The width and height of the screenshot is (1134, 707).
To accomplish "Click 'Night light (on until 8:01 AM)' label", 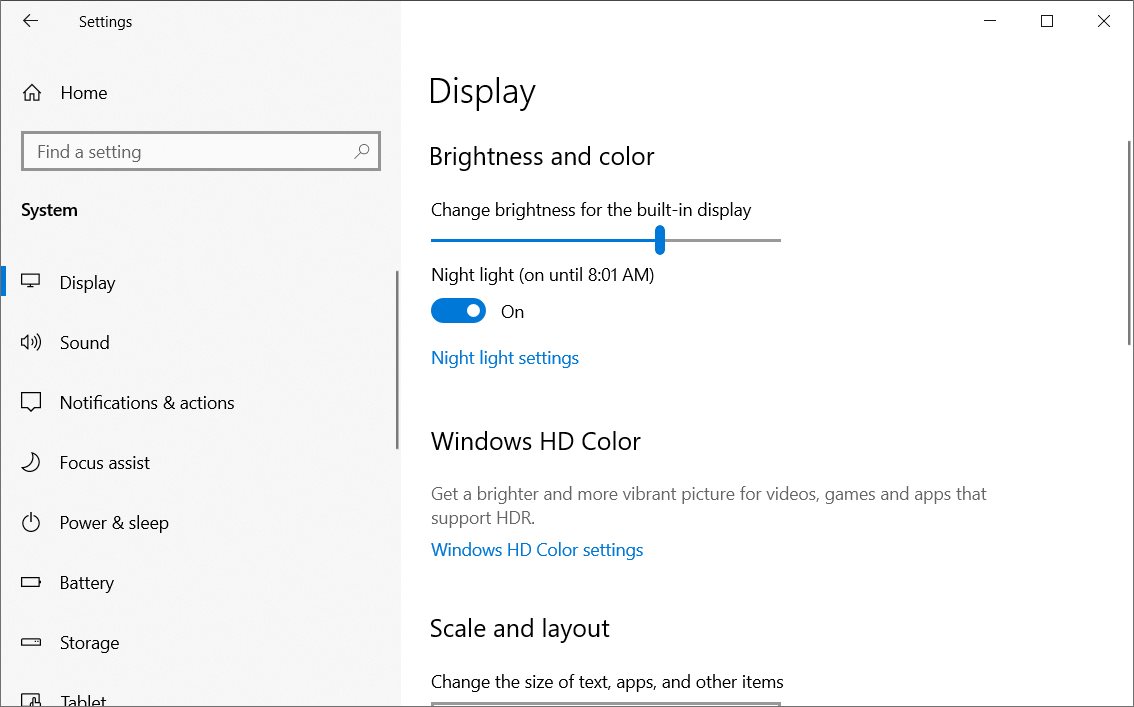I will [x=542, y=275].
